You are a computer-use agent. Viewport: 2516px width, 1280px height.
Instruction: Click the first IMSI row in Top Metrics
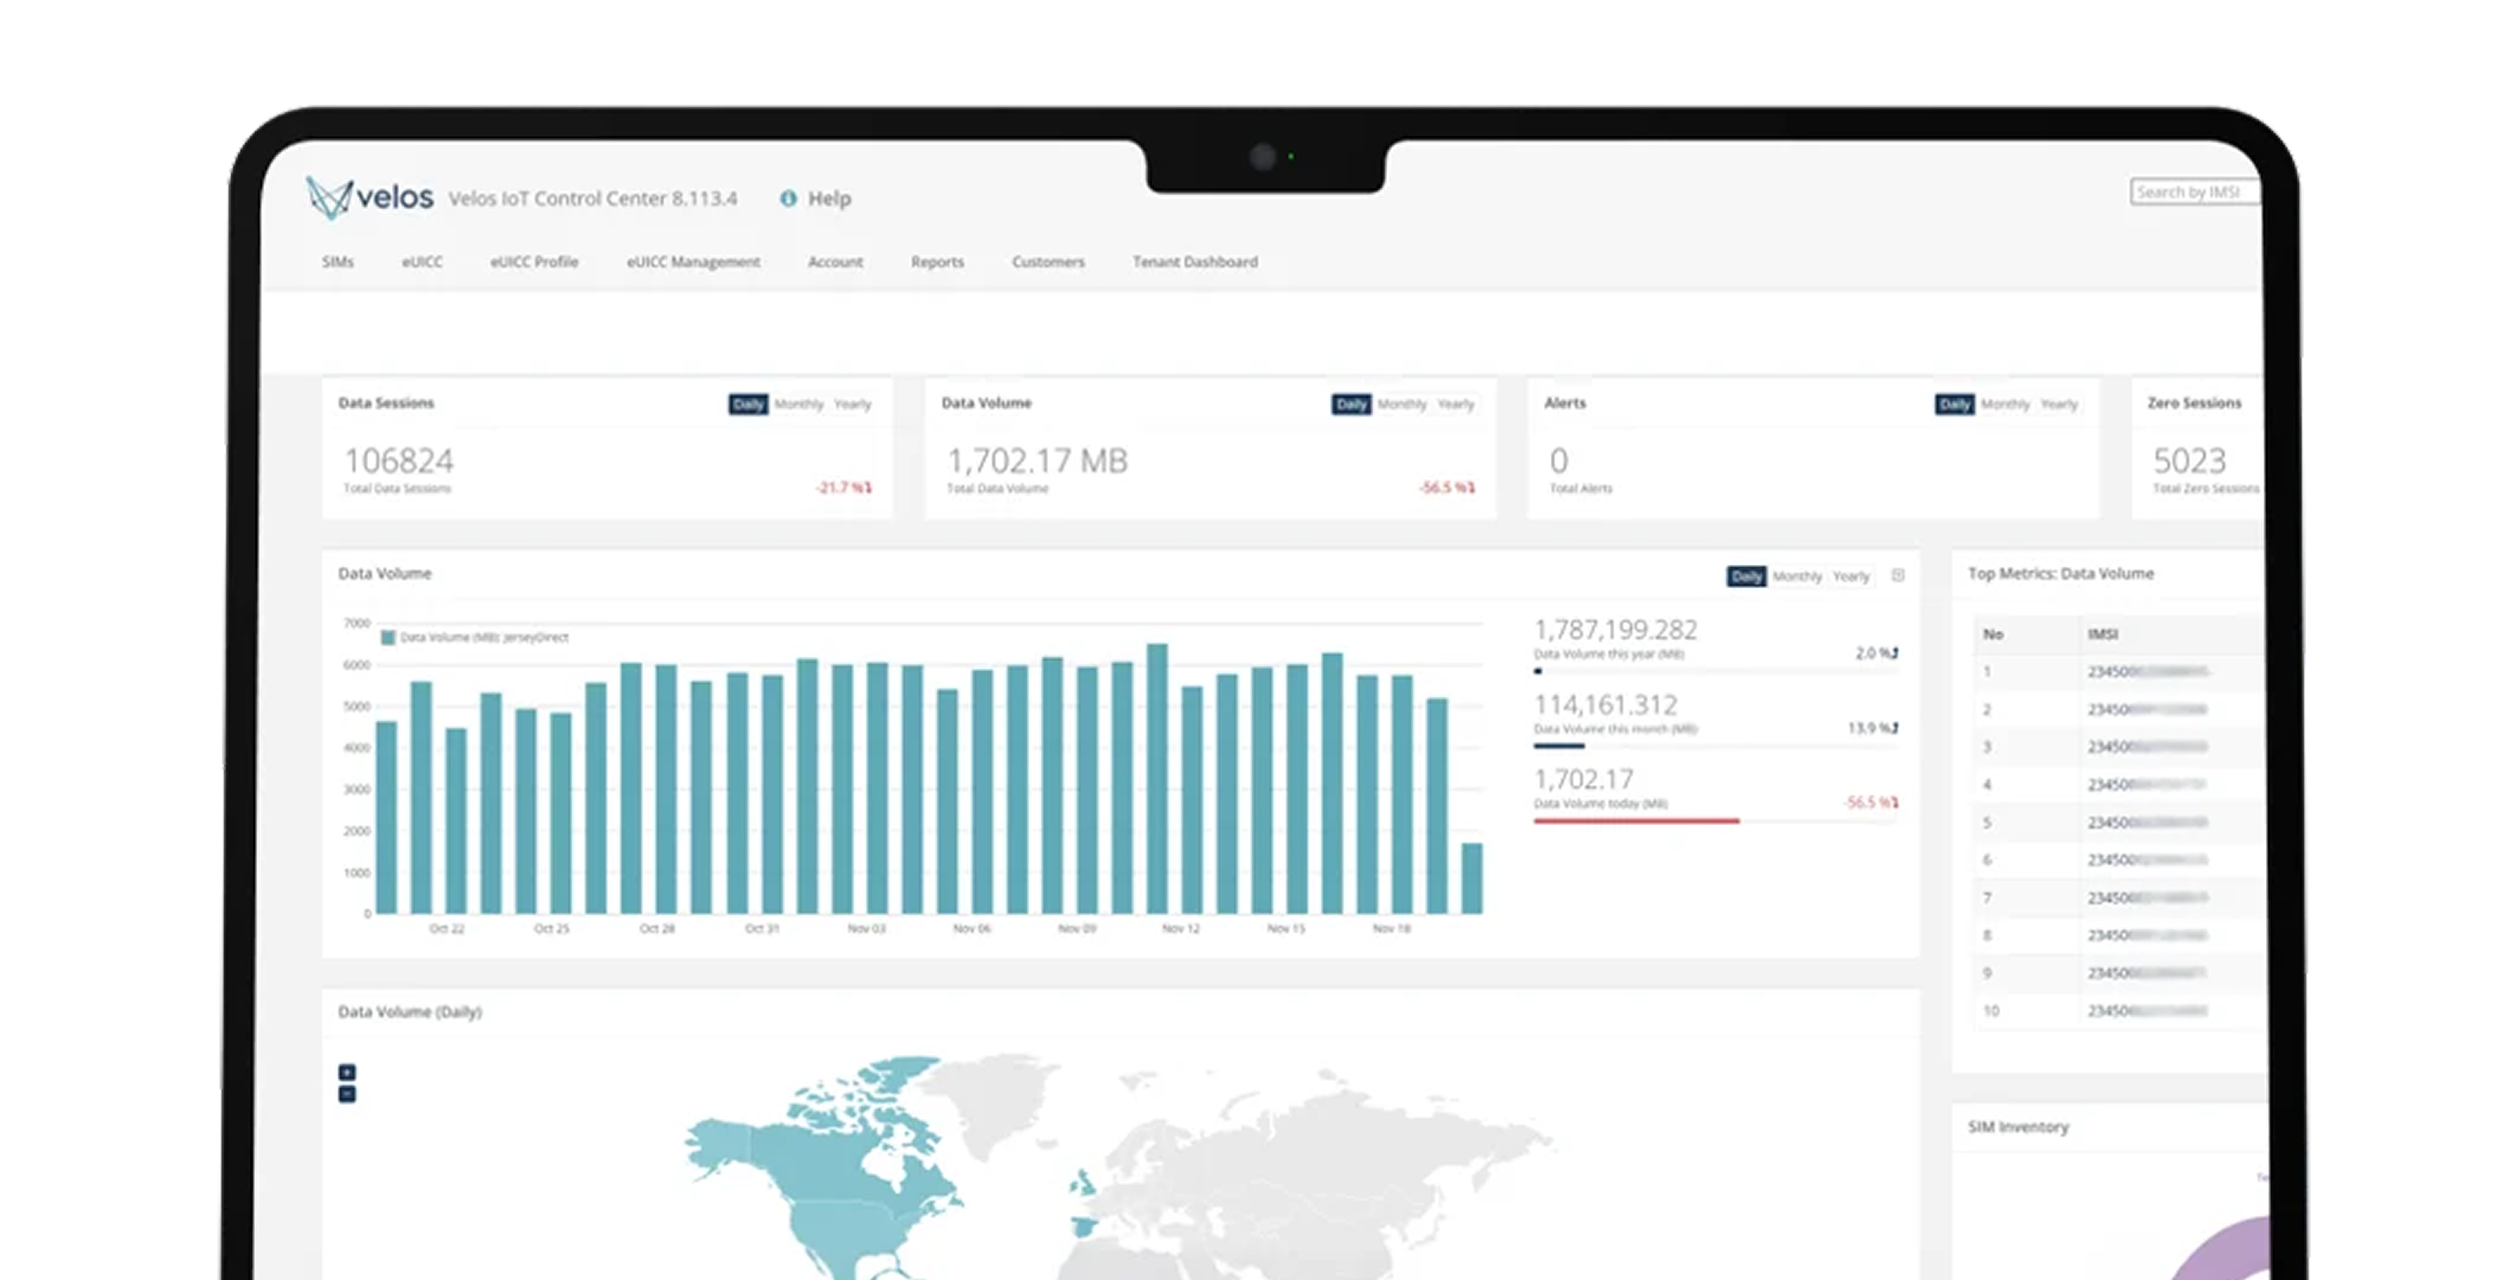click(2146, 672)
